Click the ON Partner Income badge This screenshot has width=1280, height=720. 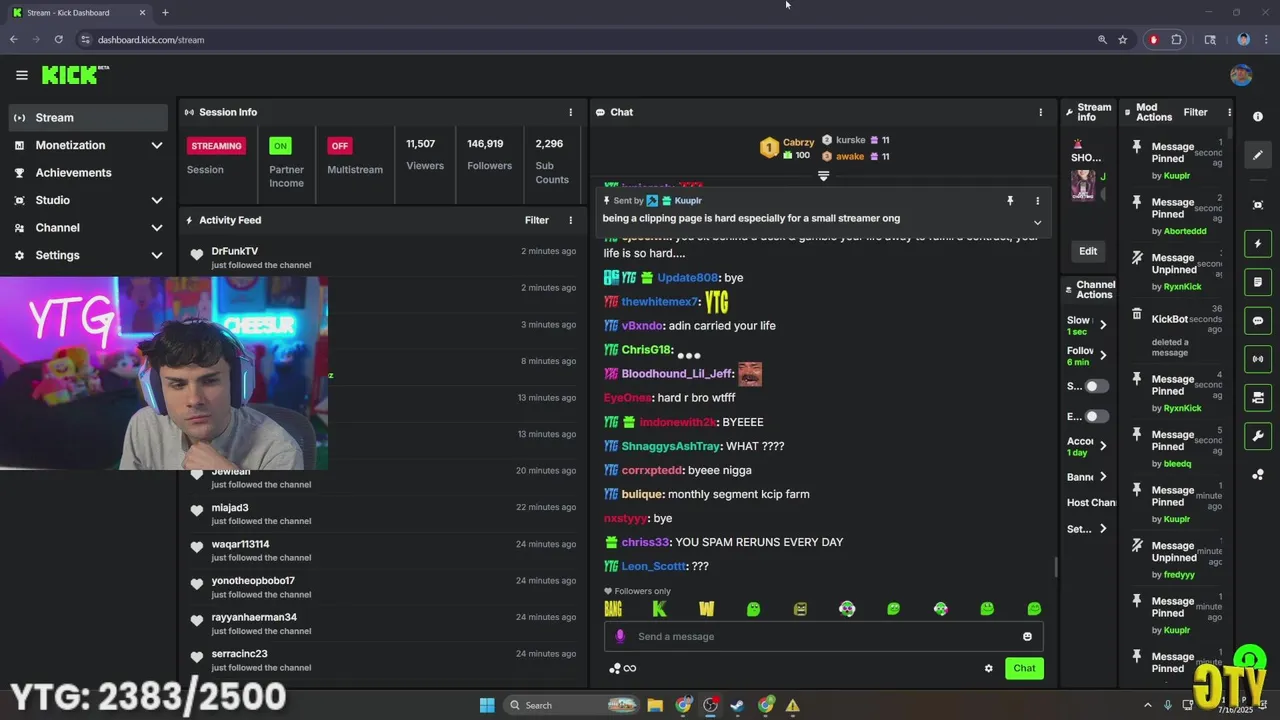tap(280, 146)
